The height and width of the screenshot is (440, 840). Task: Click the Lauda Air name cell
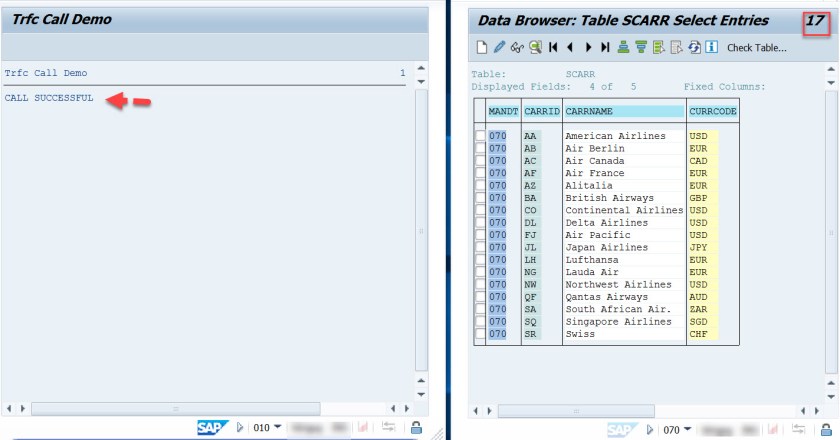624,272
